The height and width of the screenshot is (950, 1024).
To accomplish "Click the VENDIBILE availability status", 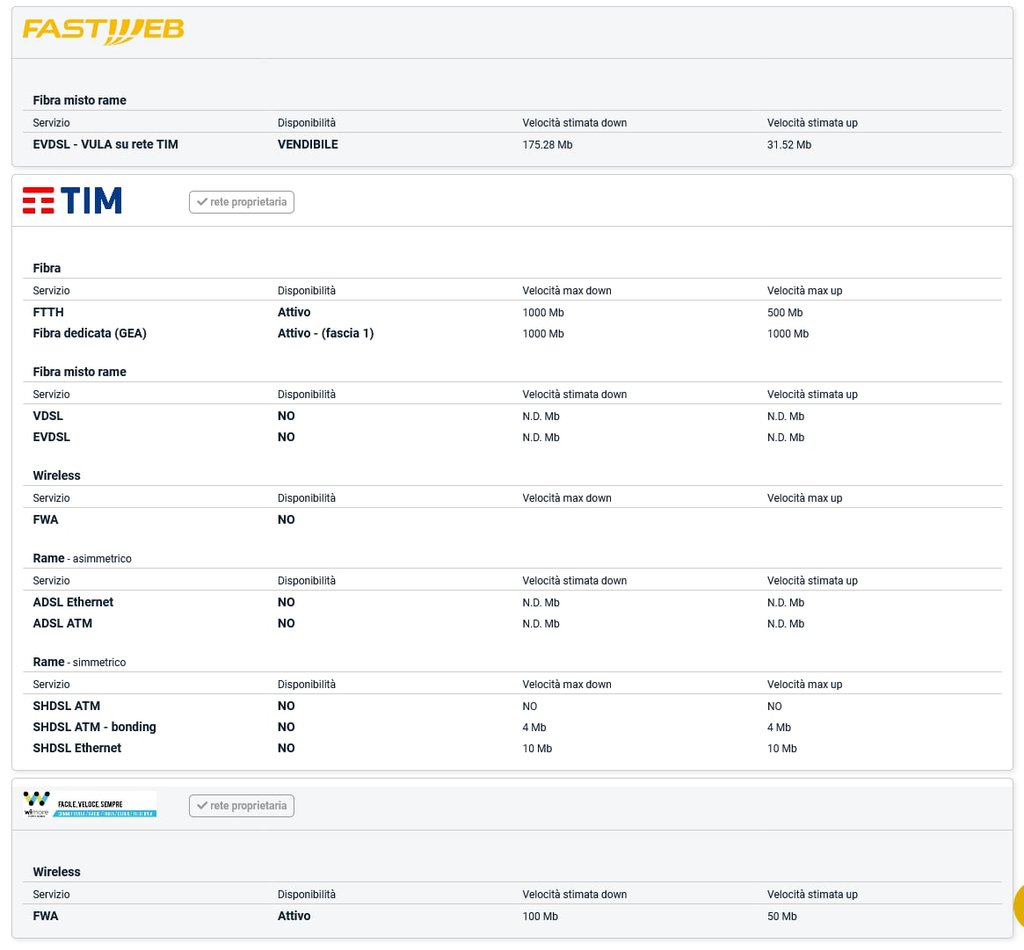I will (x=308, y=144).
